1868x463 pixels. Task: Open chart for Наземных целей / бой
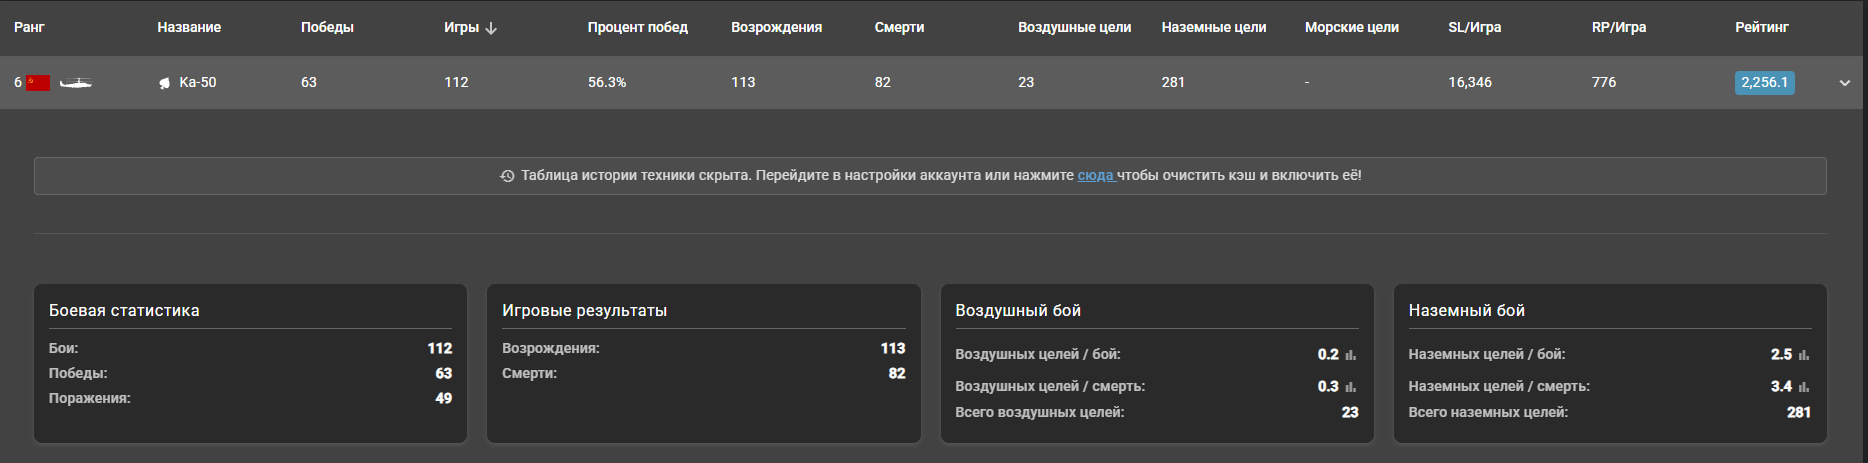coord(1803,355)
